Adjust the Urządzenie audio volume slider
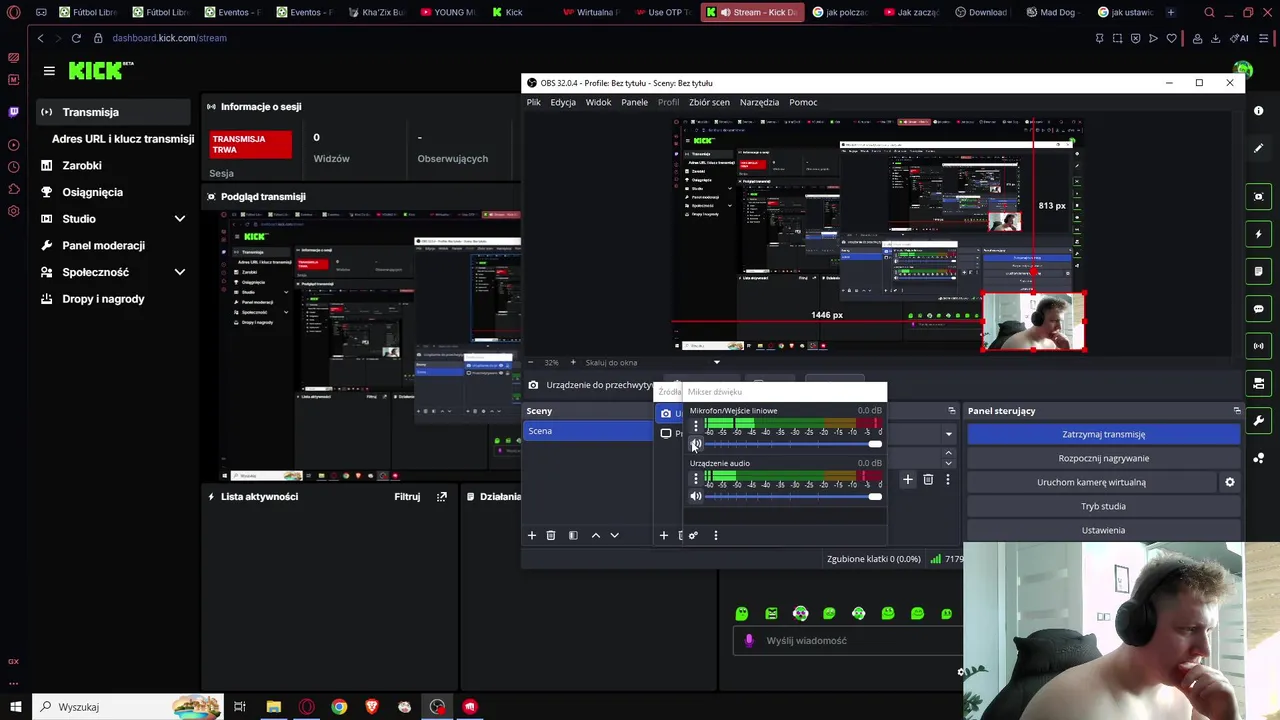The image size is (1280, 720). (x=793, y=496)
